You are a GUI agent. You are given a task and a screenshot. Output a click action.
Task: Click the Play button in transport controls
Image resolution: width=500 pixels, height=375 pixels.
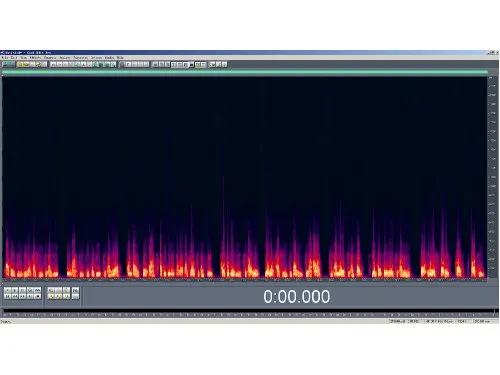coord(15,291)
